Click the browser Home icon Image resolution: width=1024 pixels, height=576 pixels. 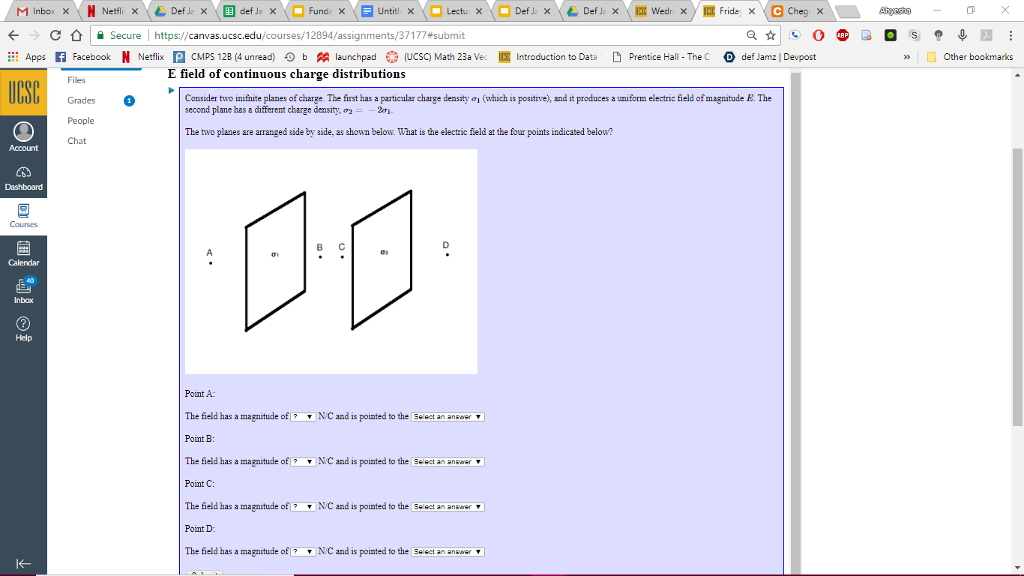coord(76,35)
